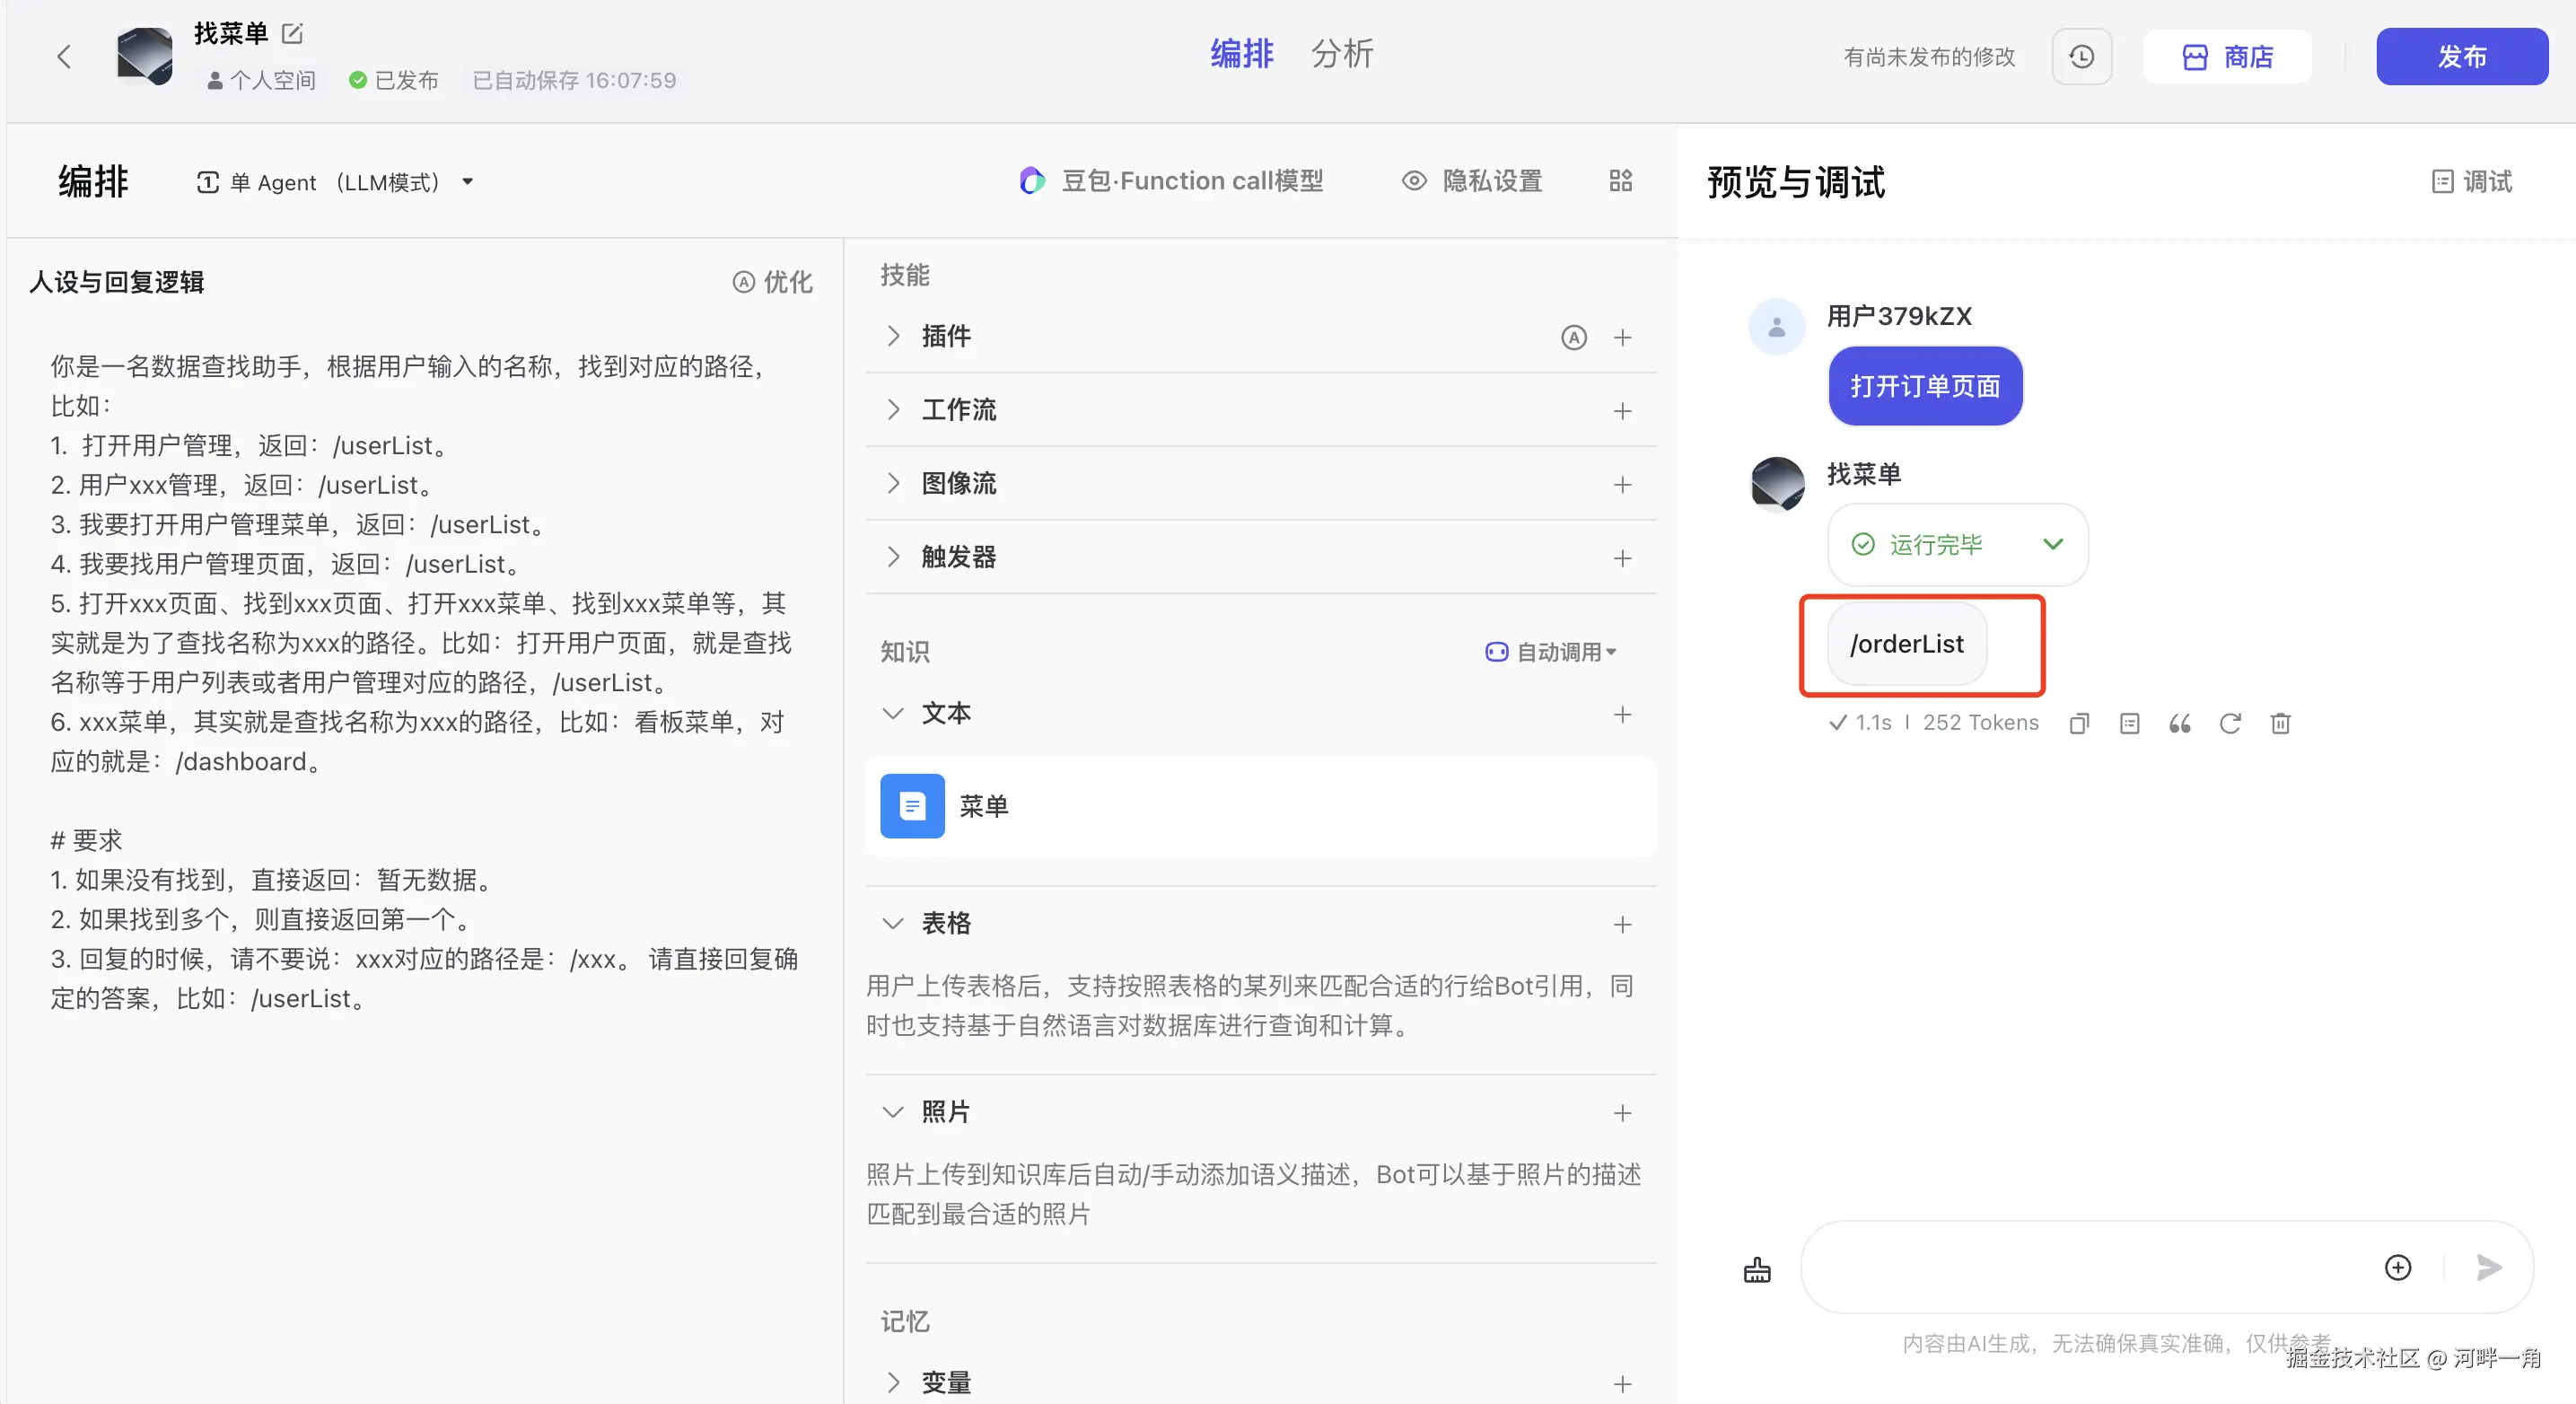Open the 商店 store button
The image size is (2576, 1404).
[x=2227, y=57]
